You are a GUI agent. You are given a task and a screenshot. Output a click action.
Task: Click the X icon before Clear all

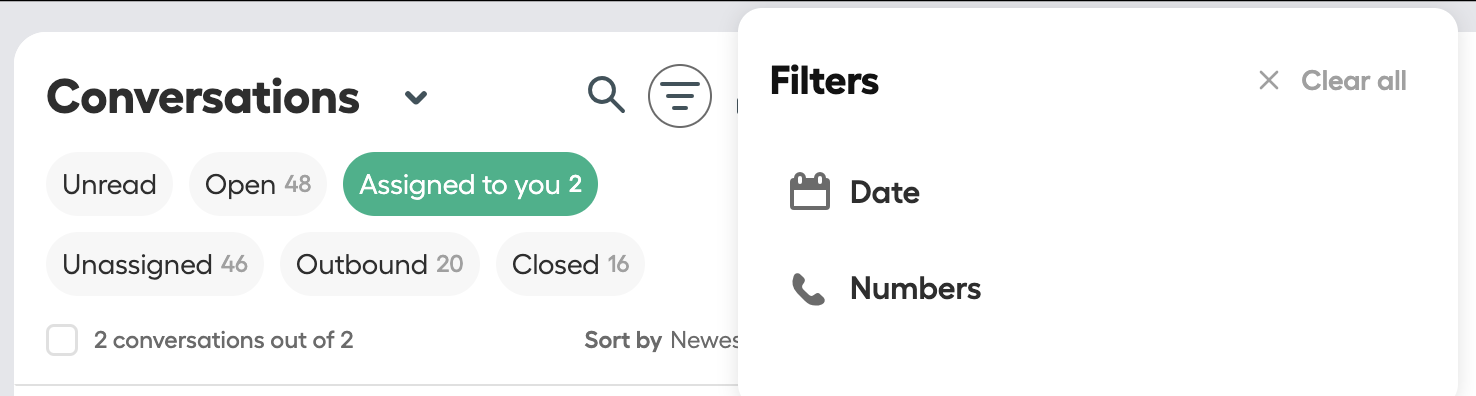(x=1269, y=81)
